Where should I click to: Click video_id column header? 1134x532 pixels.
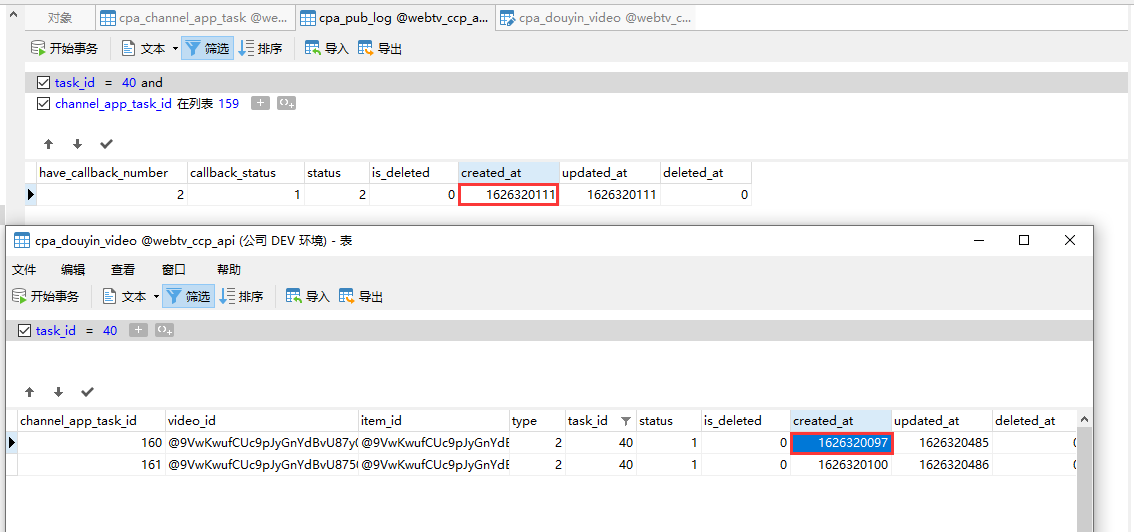click(x=262, y=421)
